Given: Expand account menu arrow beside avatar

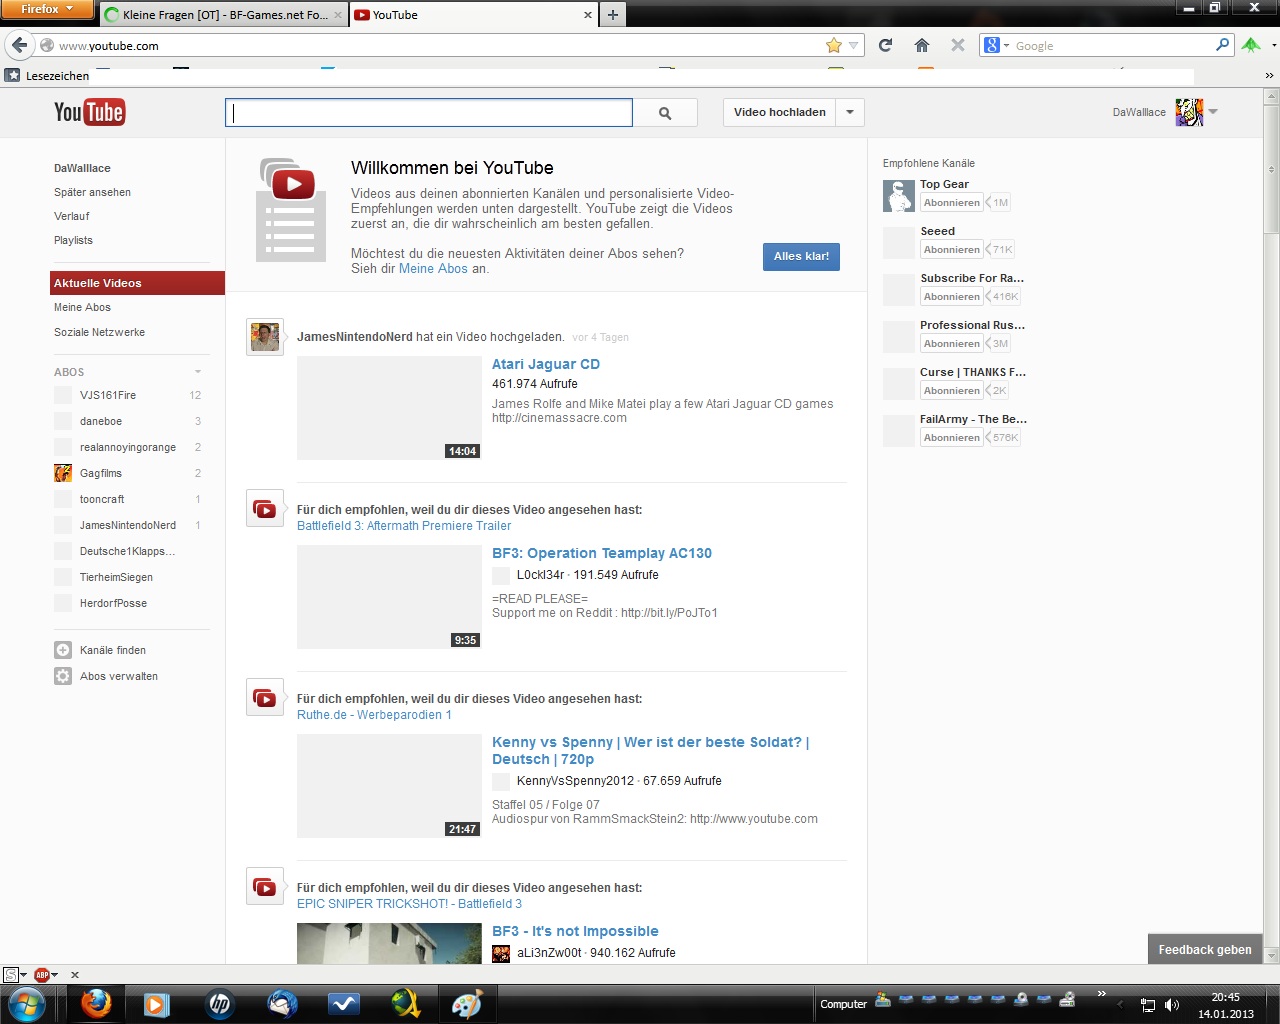Looking at the screenshot, I should 1213,112.
